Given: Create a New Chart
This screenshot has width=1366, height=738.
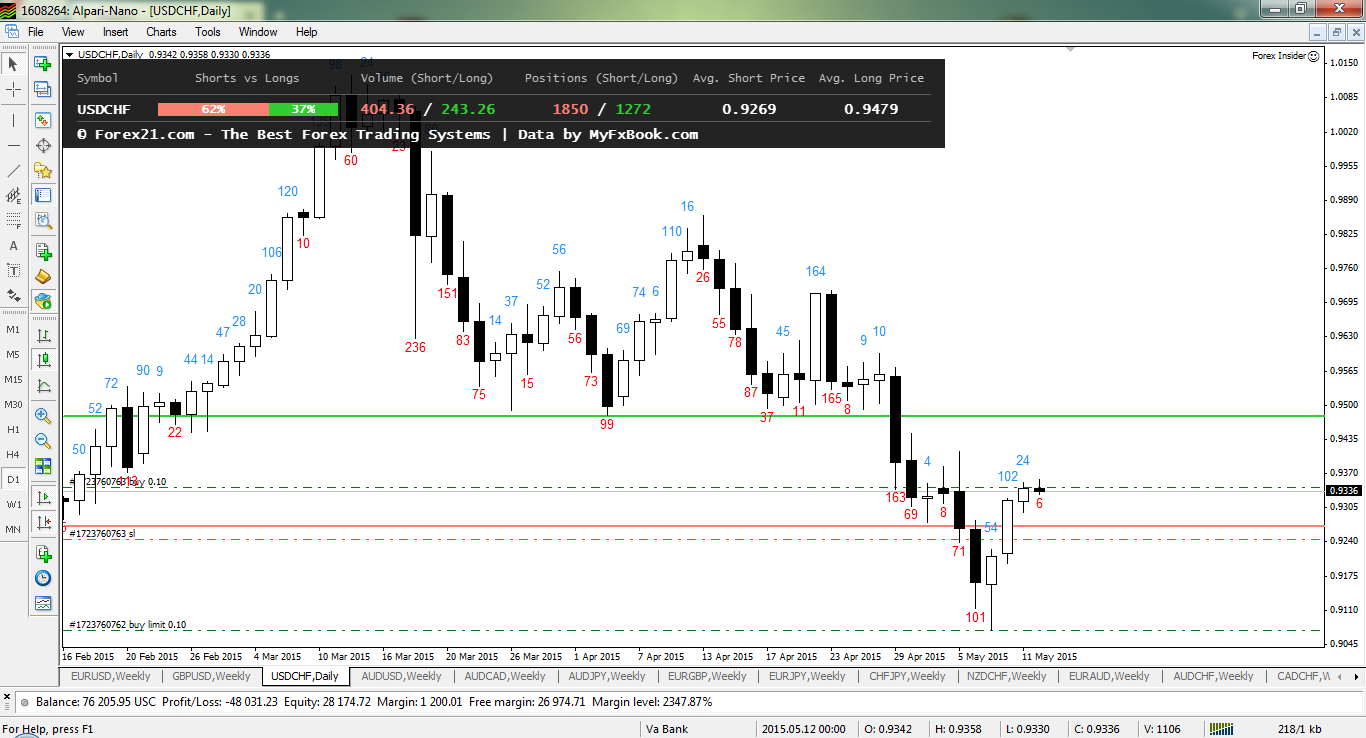Looking at the screenshot, I should click(x=43, y=64).
